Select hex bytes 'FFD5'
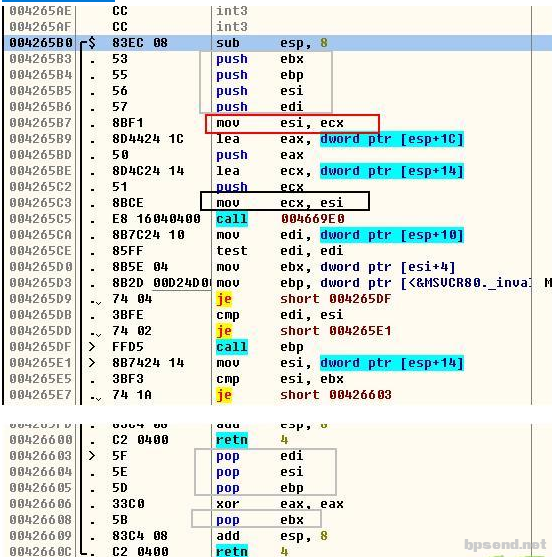The height and width of the screenshot is (557, 552). point(128,347)
